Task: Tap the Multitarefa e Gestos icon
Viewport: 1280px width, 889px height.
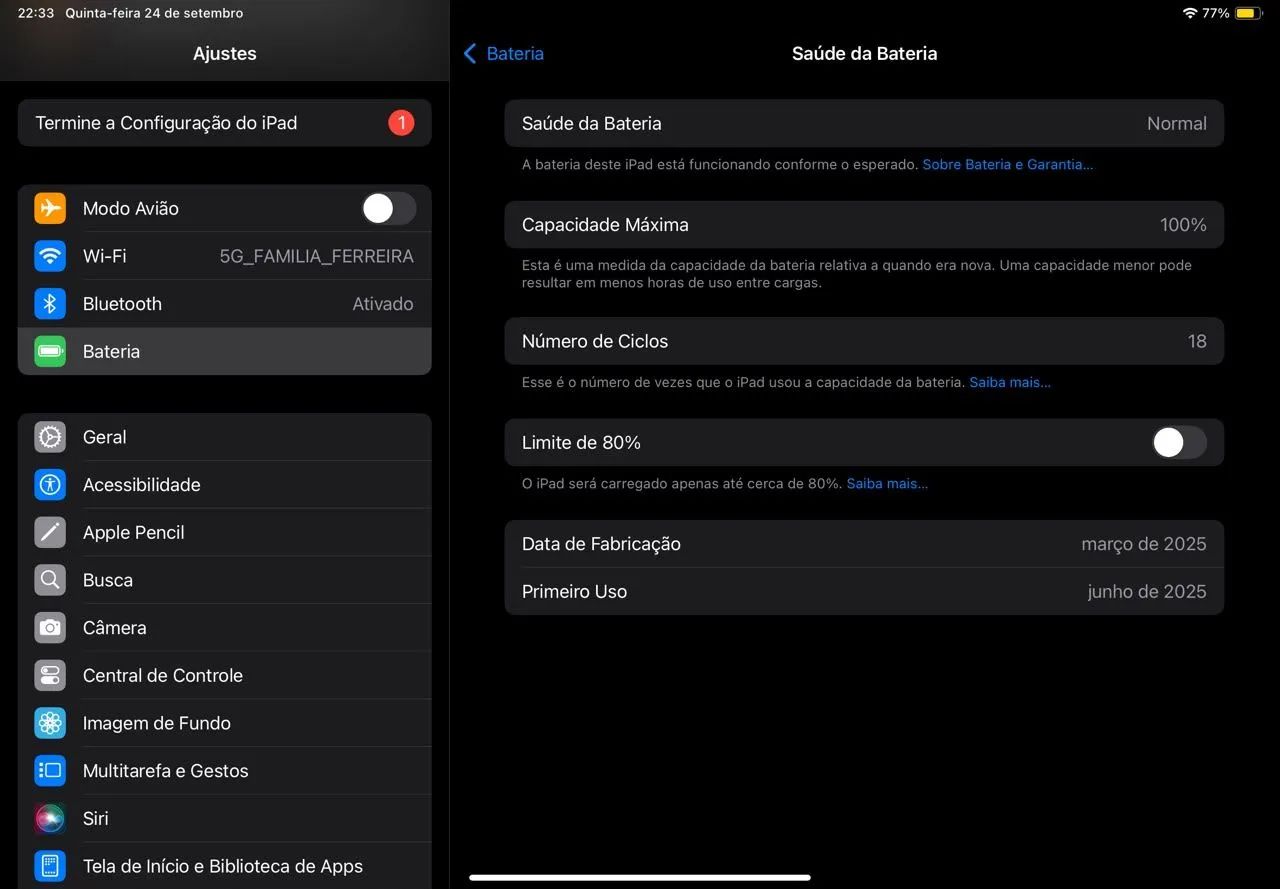Action: [x=50, y=771]
